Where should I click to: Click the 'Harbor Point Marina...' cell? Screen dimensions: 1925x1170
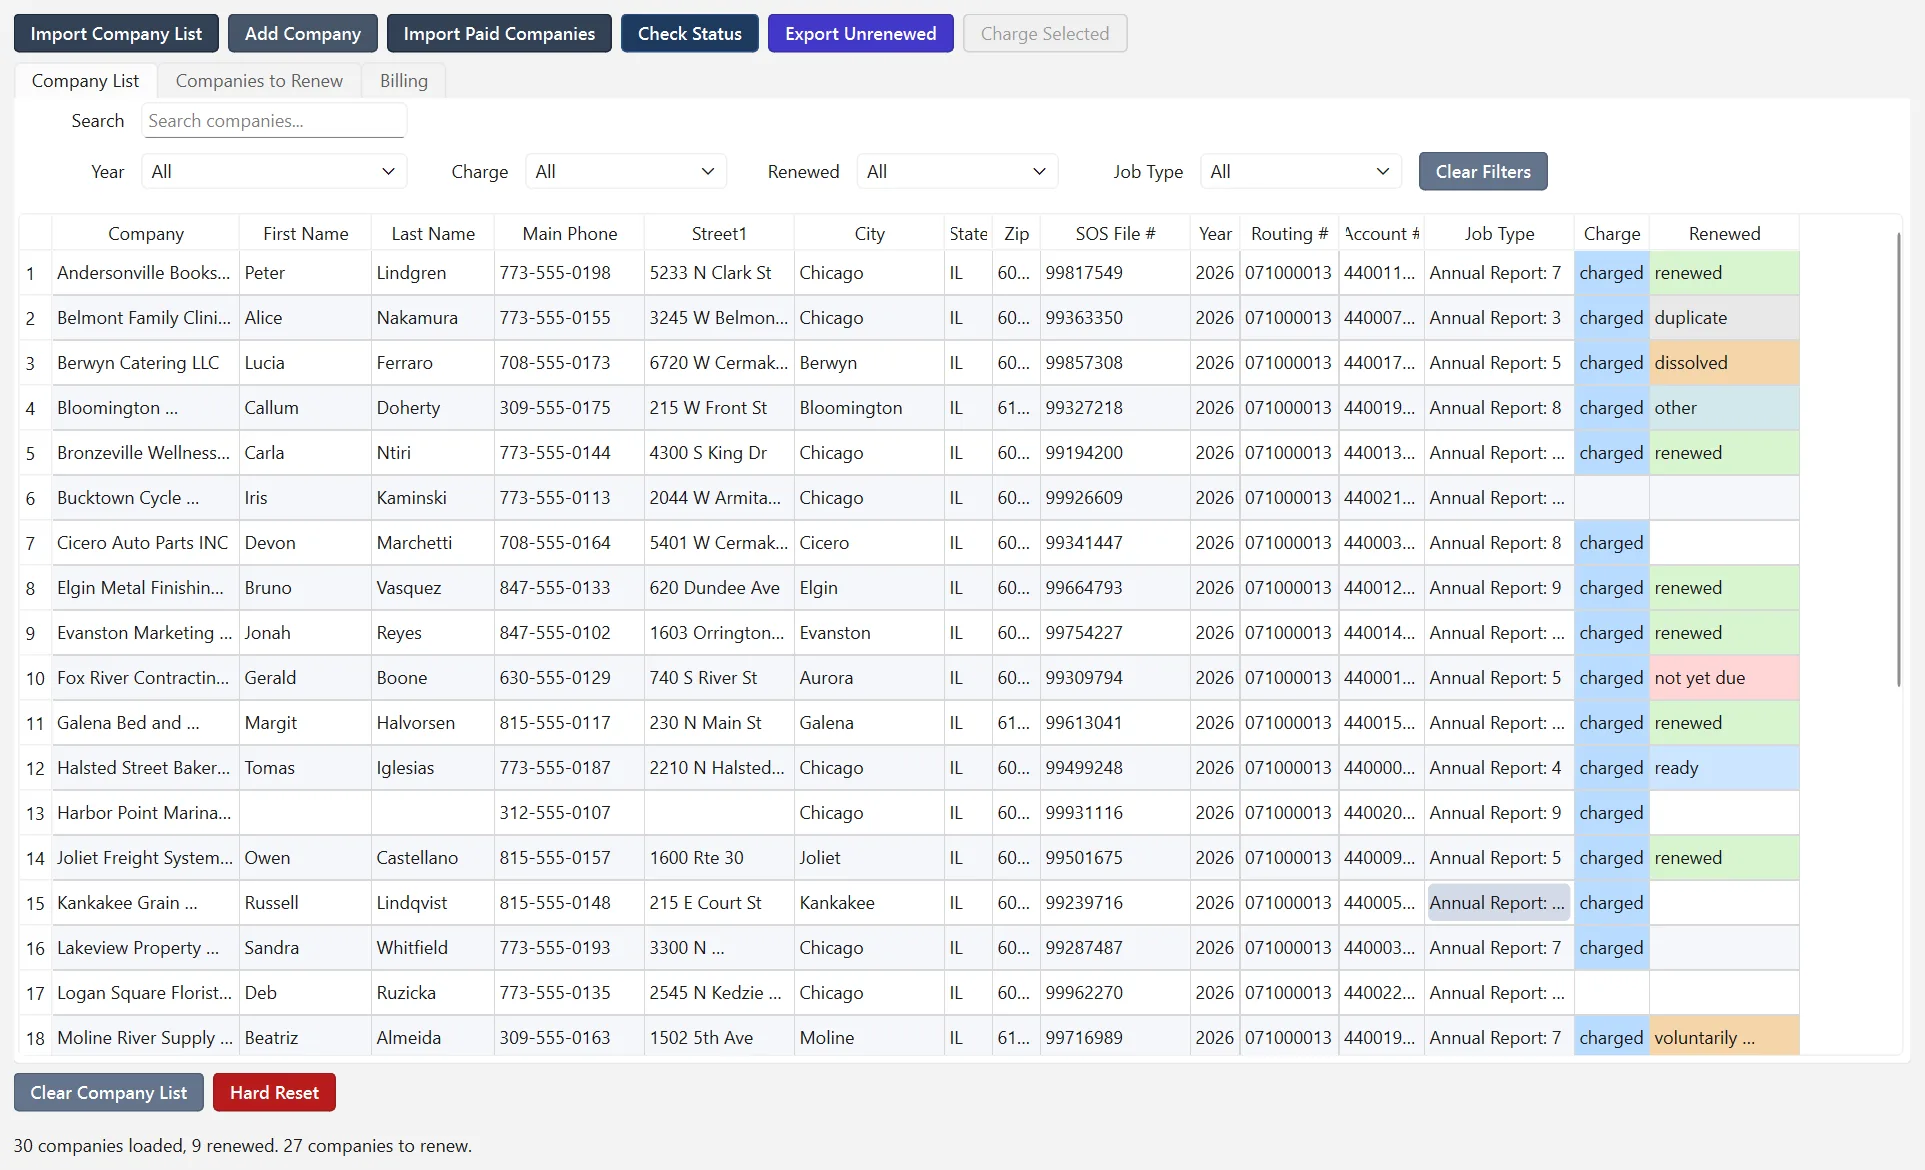[x=145, y=813]
